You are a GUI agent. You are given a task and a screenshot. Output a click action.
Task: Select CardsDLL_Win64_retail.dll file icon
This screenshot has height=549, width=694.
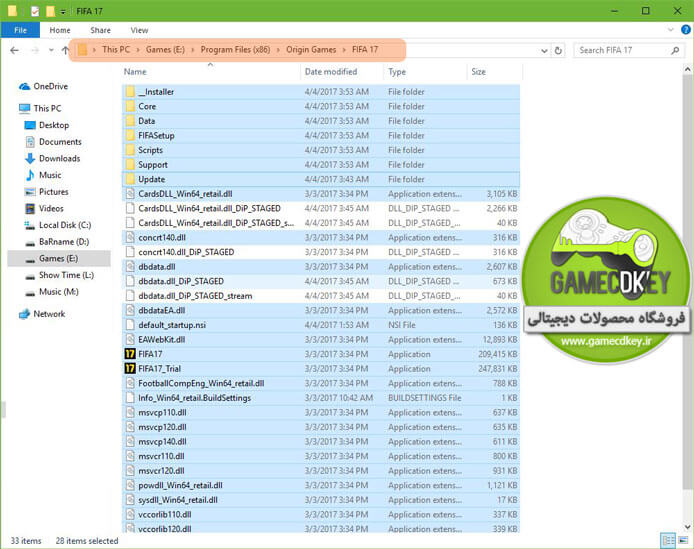(x=130, y=194)
